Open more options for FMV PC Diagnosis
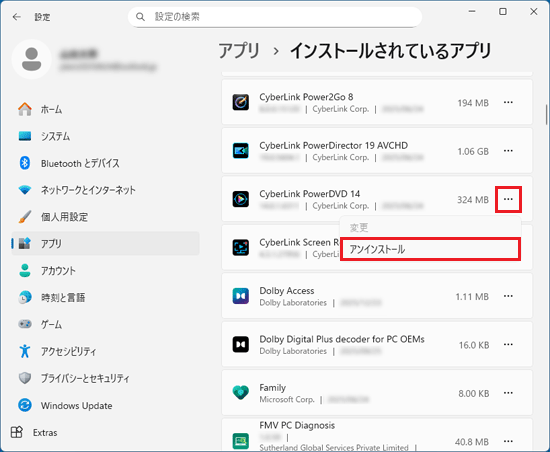Viewport: 550px width, 452px height. pyautogui.click(x=508, y=441)
